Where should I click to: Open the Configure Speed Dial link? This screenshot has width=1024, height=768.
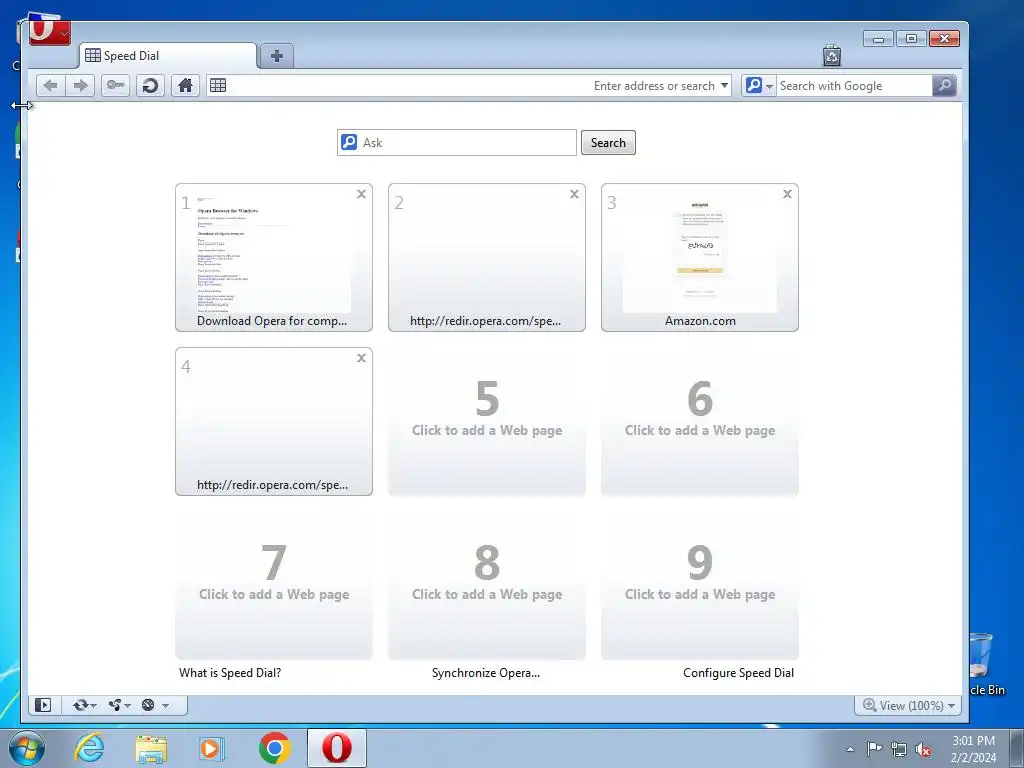tap(739, 673)
